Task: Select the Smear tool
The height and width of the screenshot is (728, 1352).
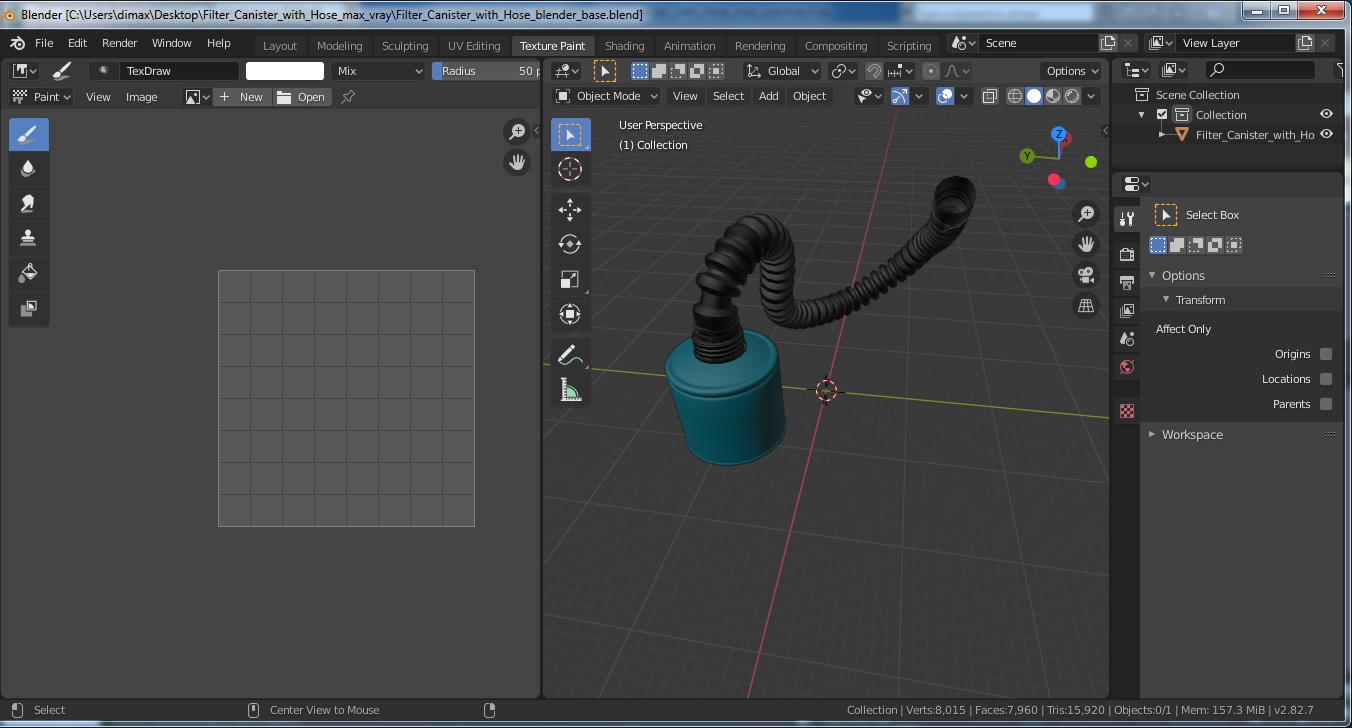Action: coord(28,204)
